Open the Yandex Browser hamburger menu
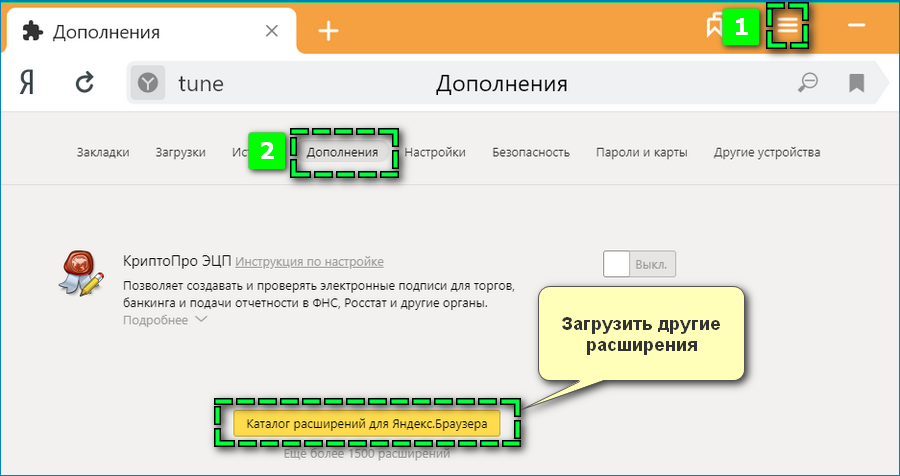The width and height of the screenshot is (900, 476). click(788, 25)
